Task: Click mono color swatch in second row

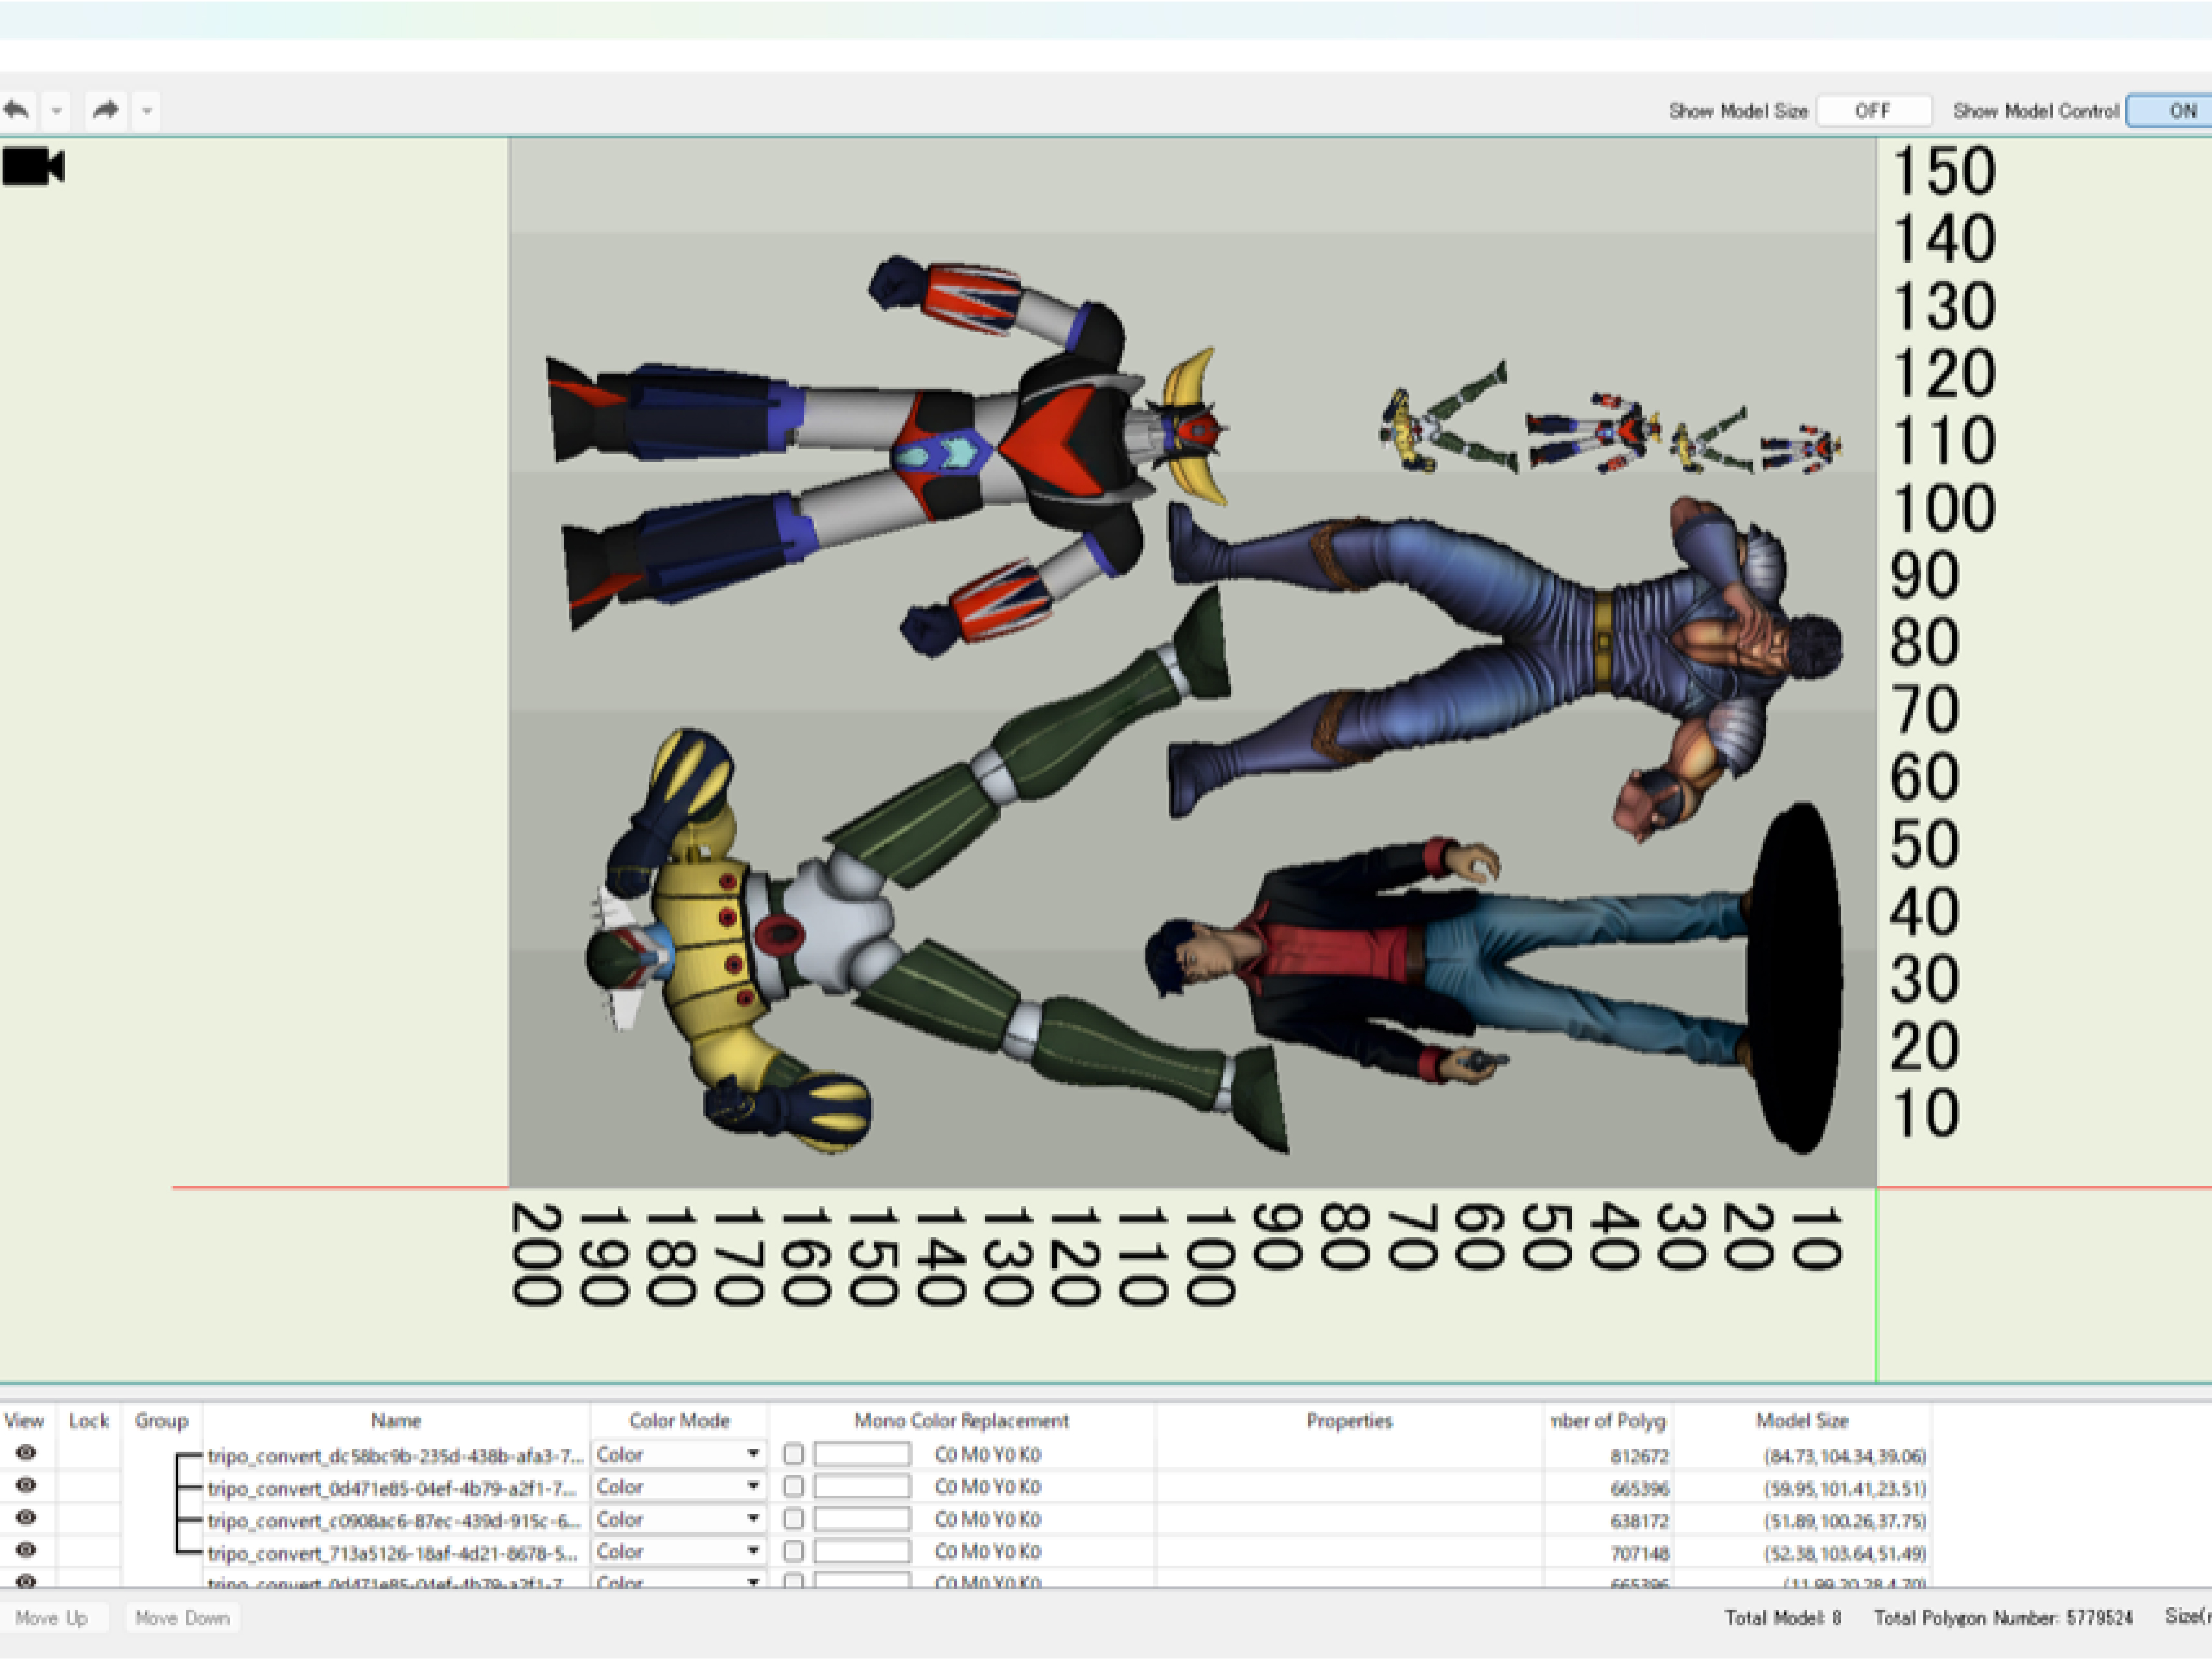Action: [861, 1487]
